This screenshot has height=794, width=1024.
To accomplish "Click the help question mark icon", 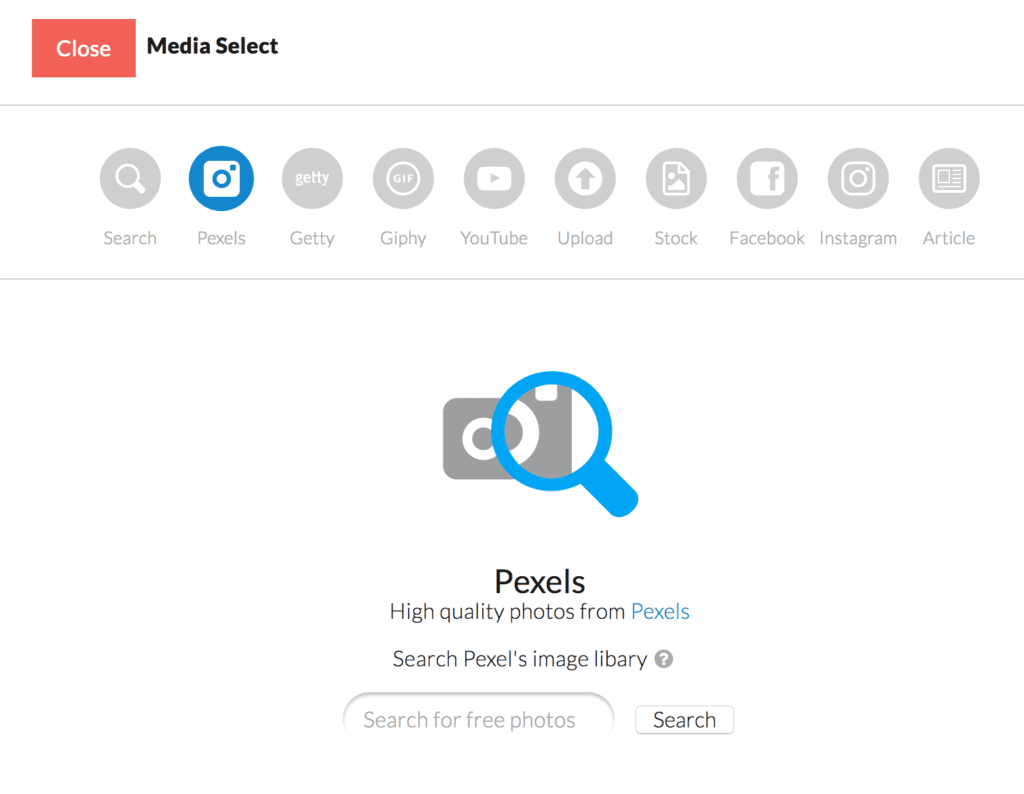I will point(664,659).
